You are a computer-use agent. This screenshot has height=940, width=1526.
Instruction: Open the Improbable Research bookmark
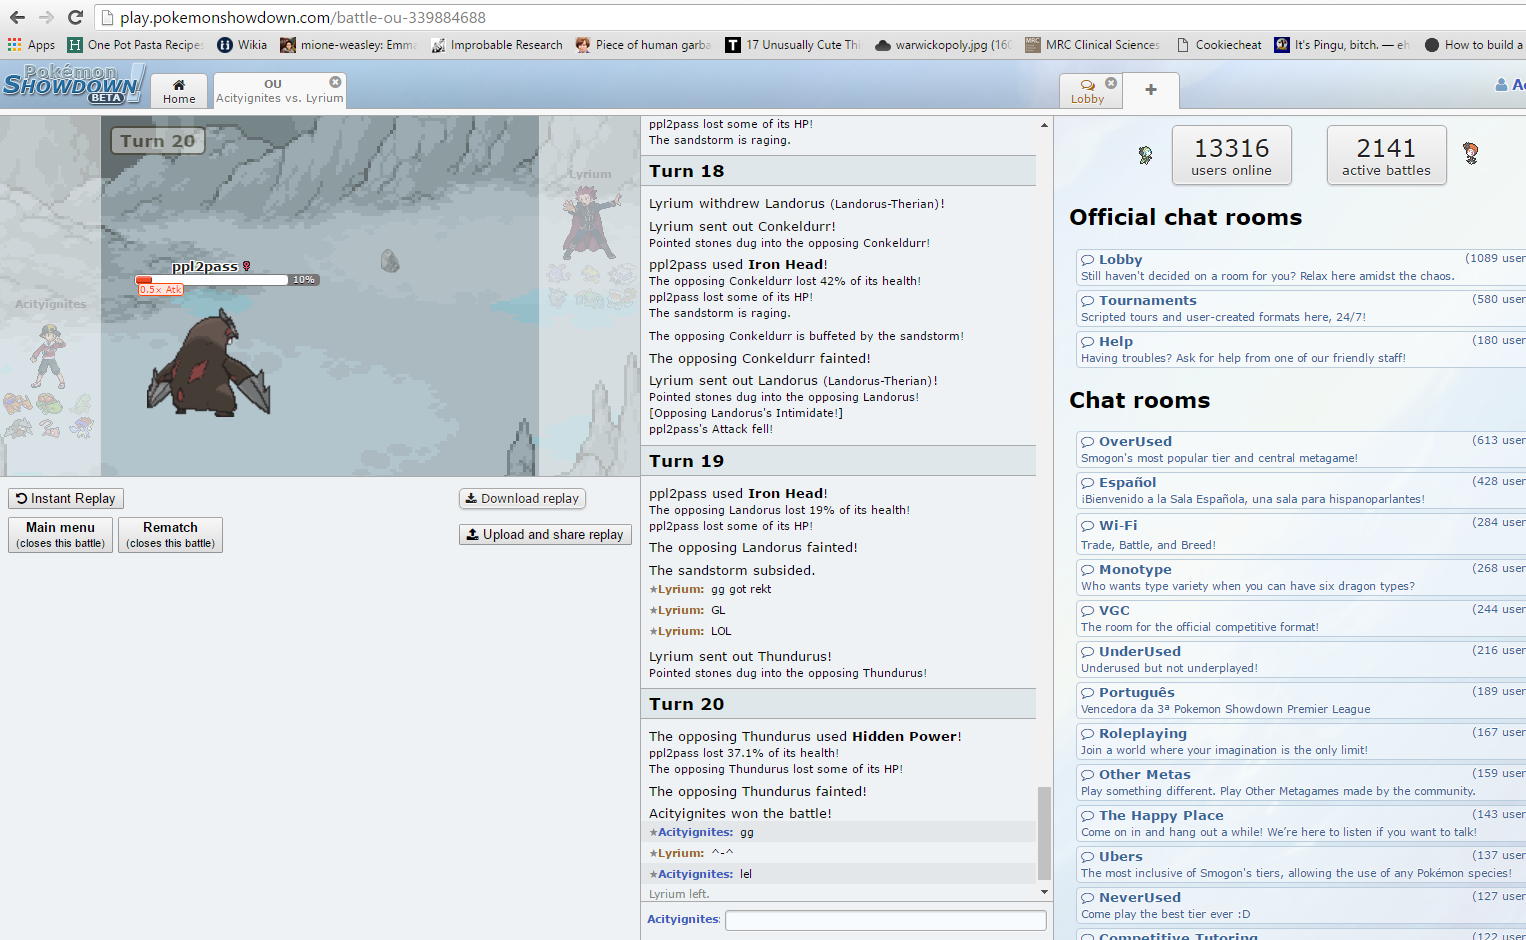point(496,45)
